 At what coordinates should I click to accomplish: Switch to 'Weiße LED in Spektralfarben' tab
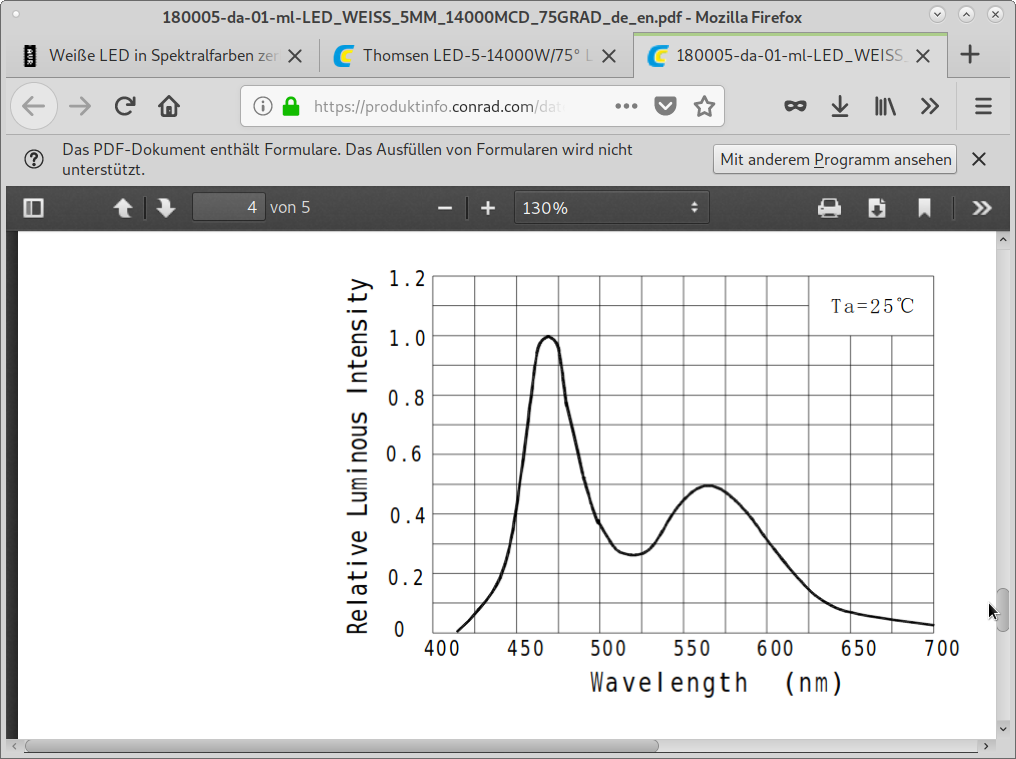point(162,56)
